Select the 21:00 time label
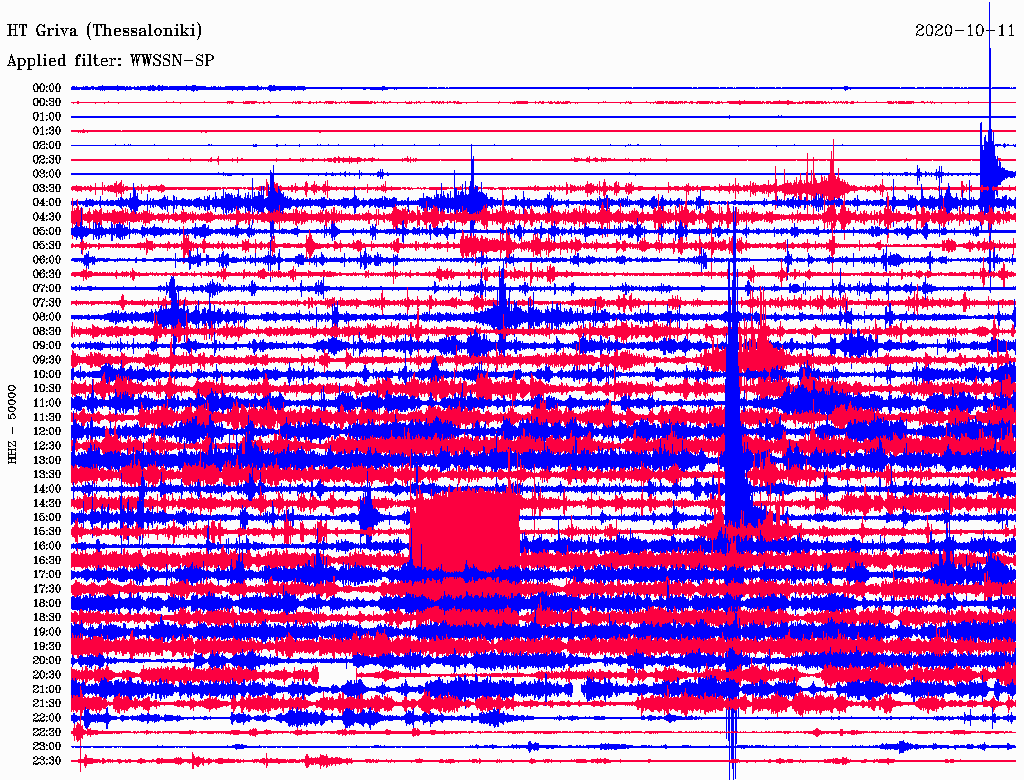 [x=47, y=689]
